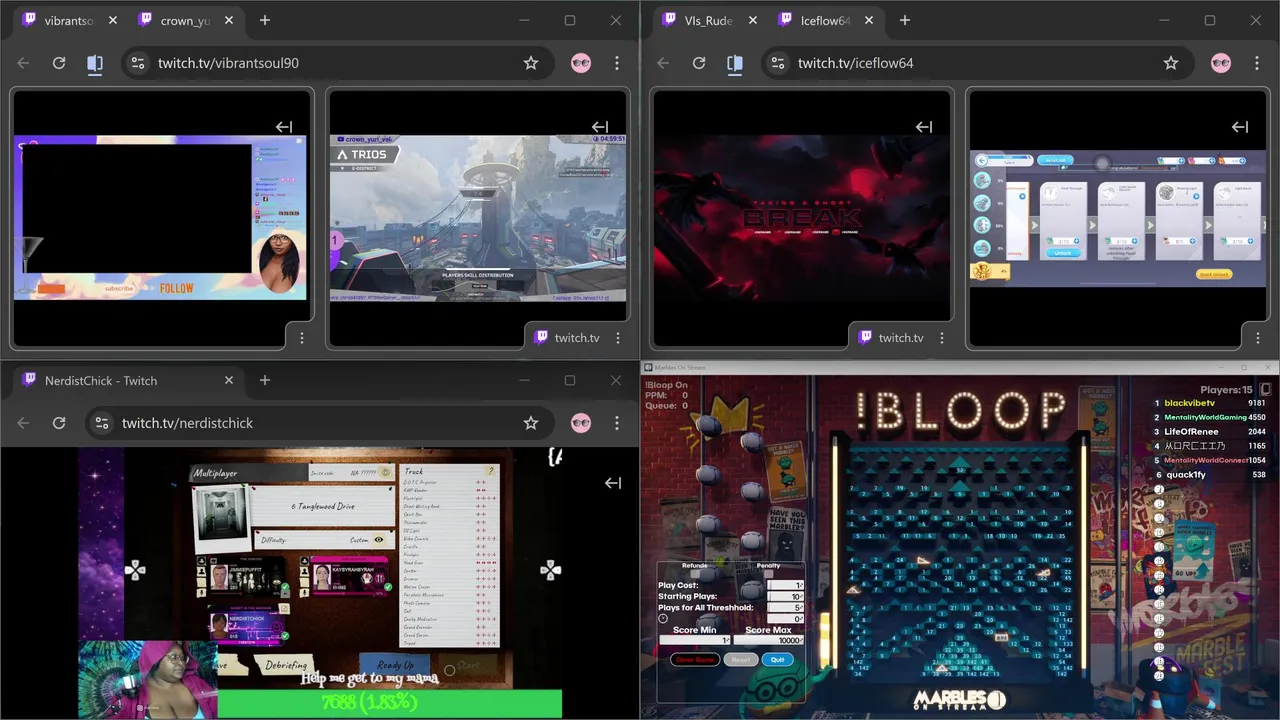Click the Starting Plays value field
1280x720 pixels.
coord(786,596)
